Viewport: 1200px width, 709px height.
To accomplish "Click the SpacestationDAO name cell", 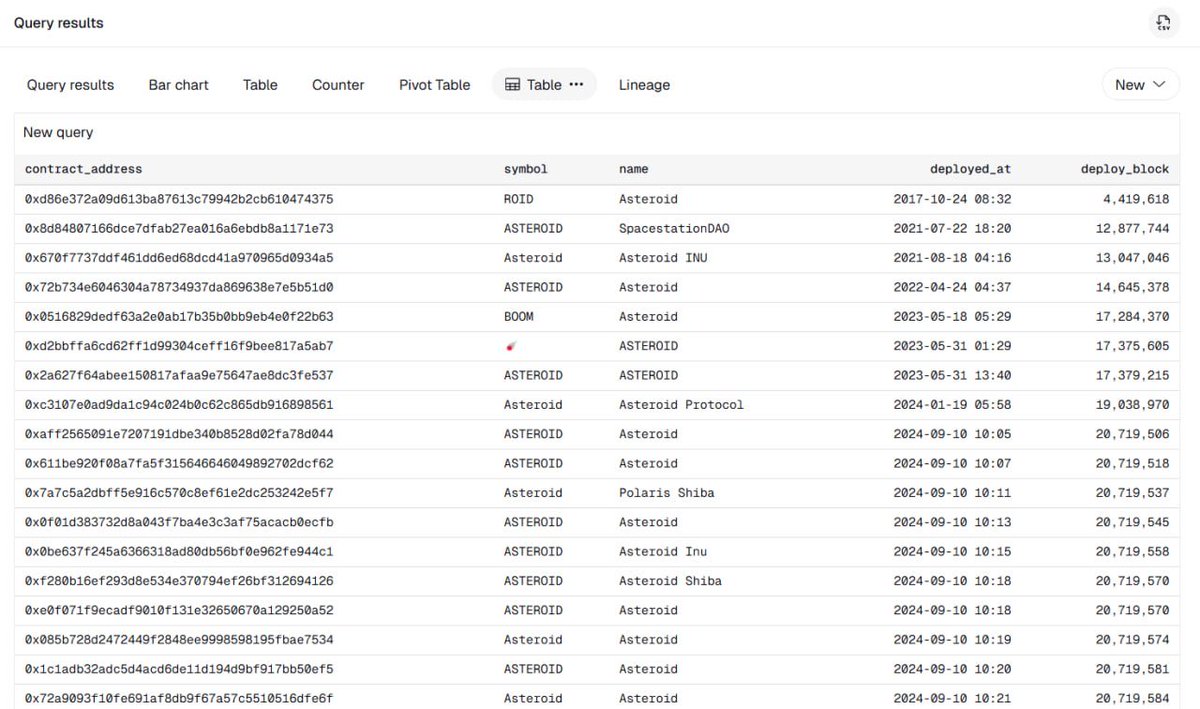I will [x=674, y=228].
